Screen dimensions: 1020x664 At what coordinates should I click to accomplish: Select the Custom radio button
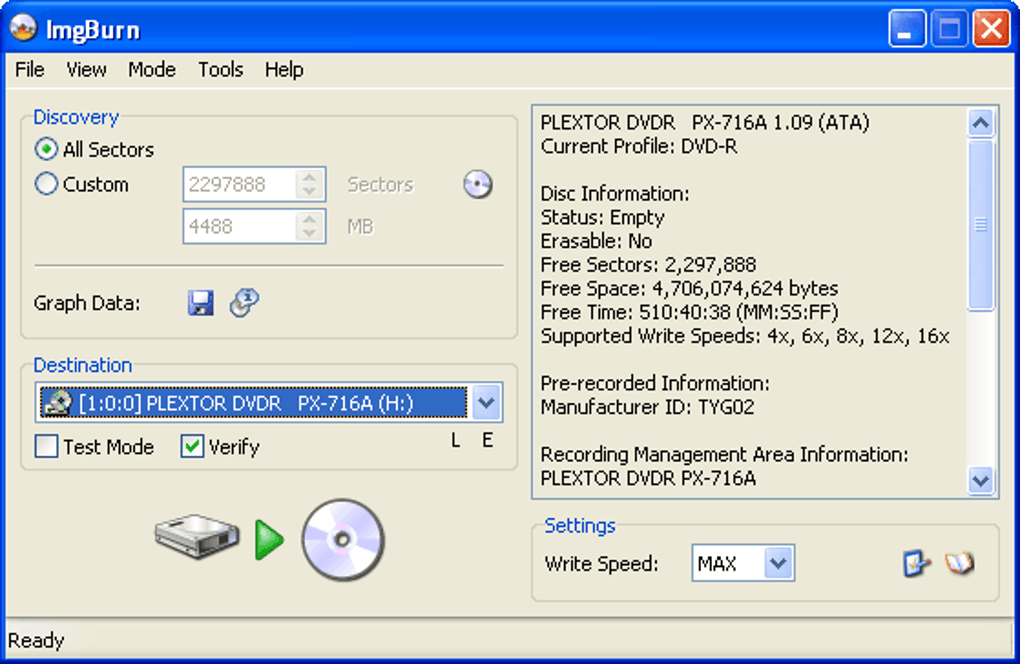coord(46,184)
